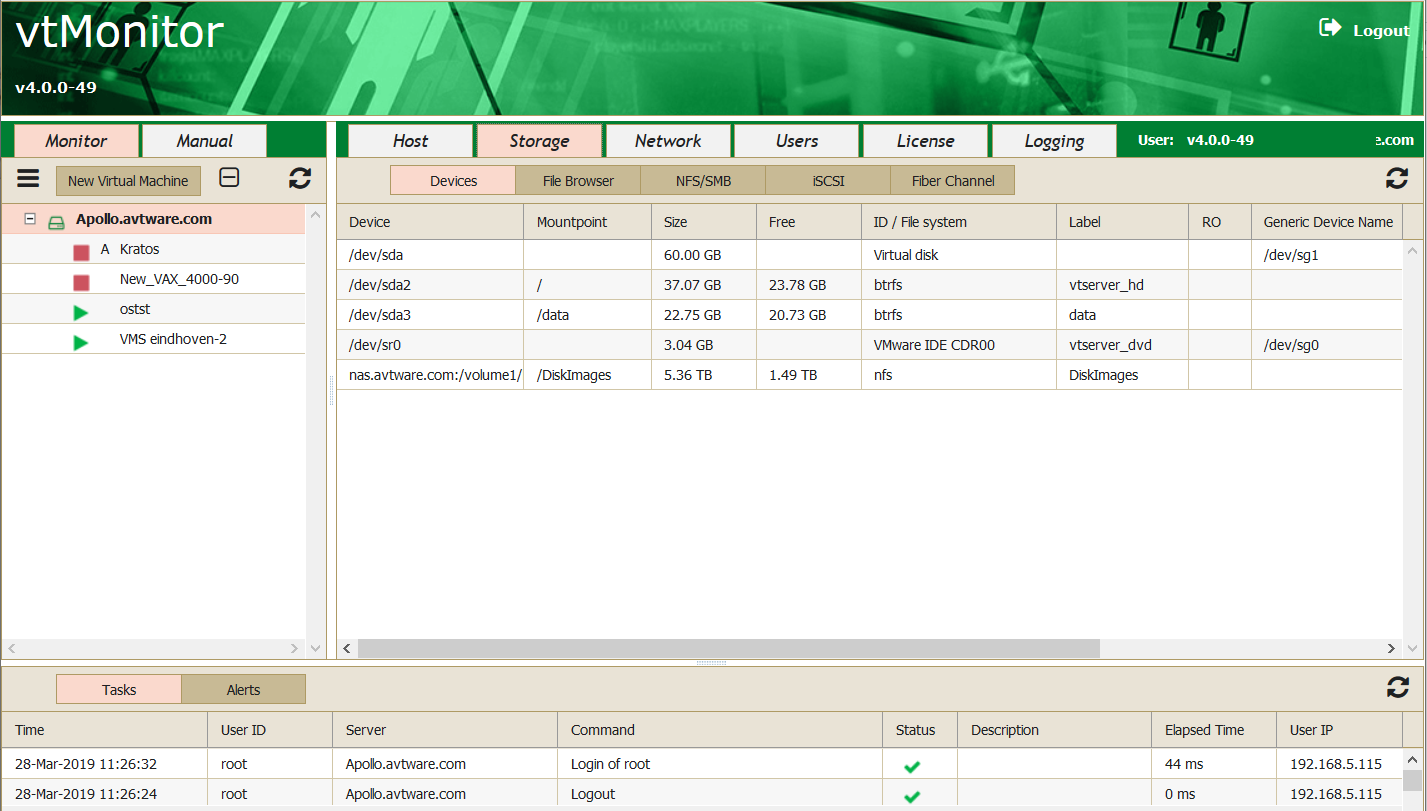The image size is (1427, 811).
Task: Open the Manual tab
Action: [x=204, y=141]
